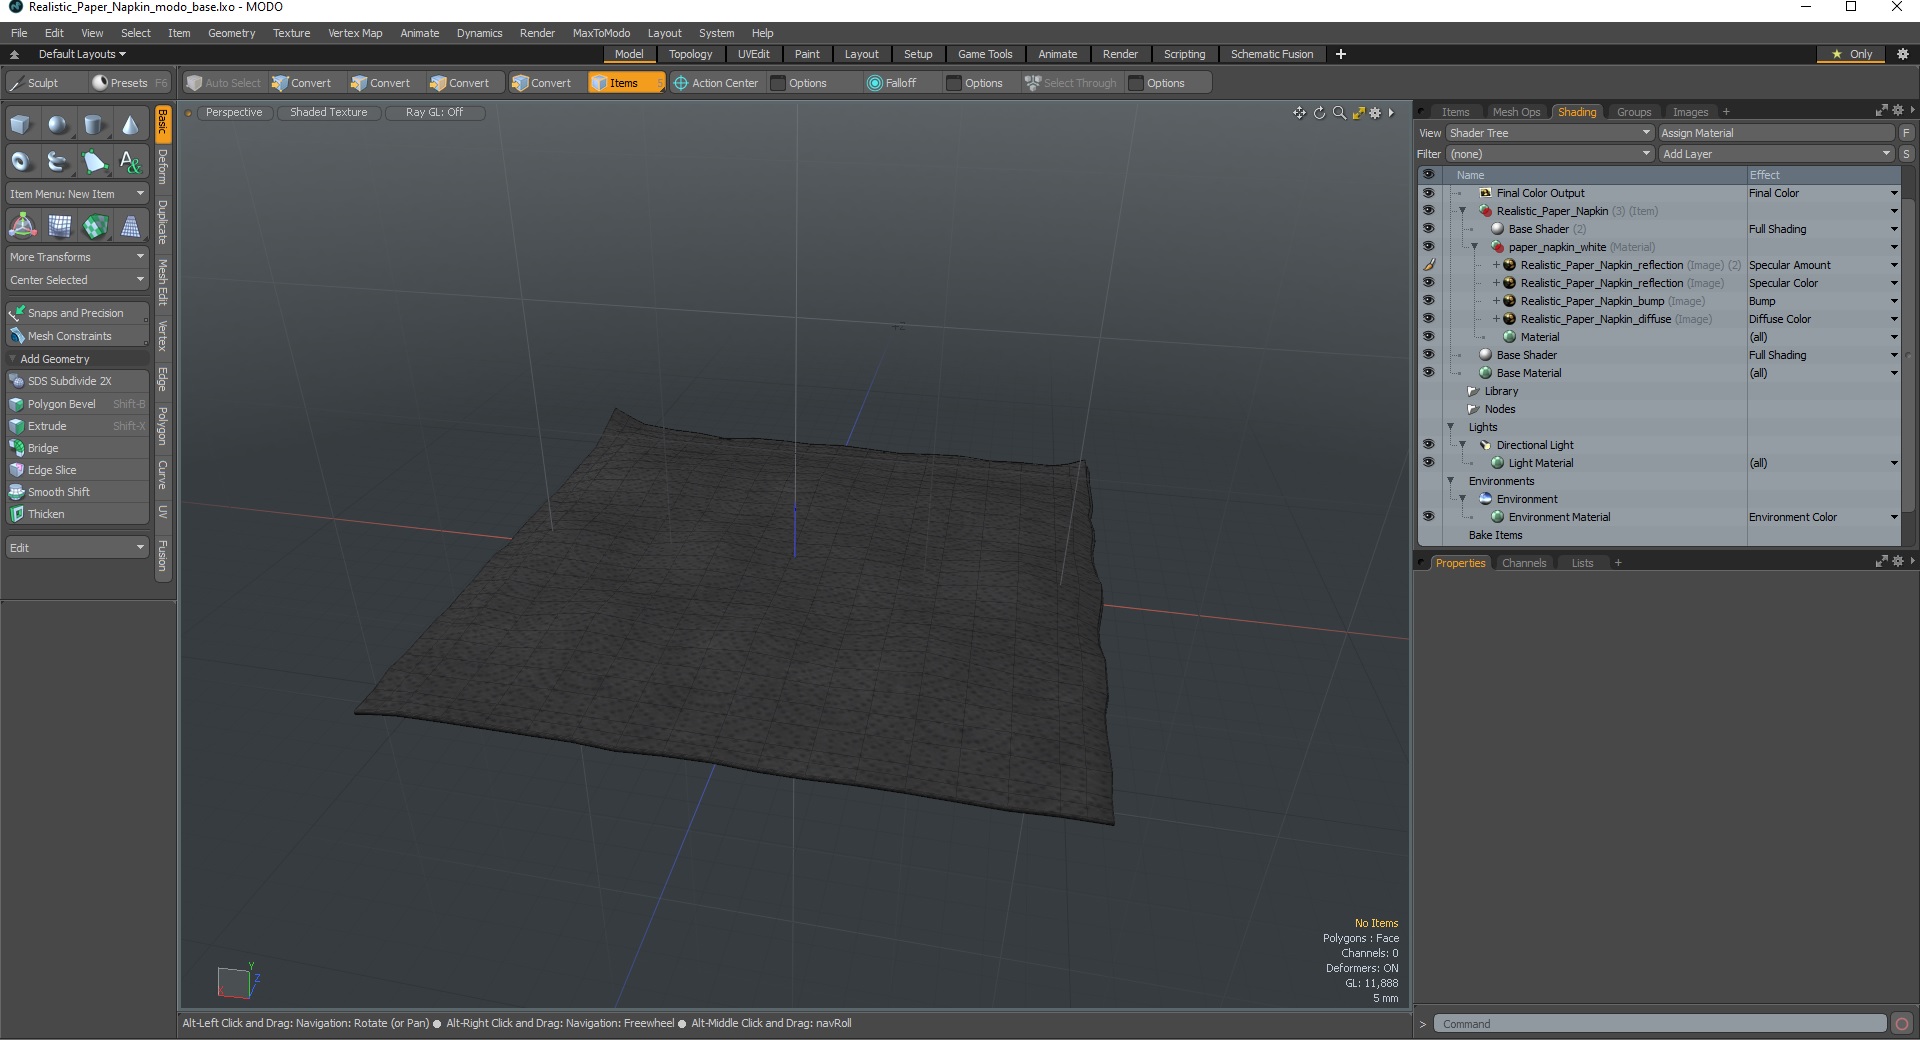Select the torus primitive tool icon
This screenshot has height=1040, width=1920.
coord(22,161)
